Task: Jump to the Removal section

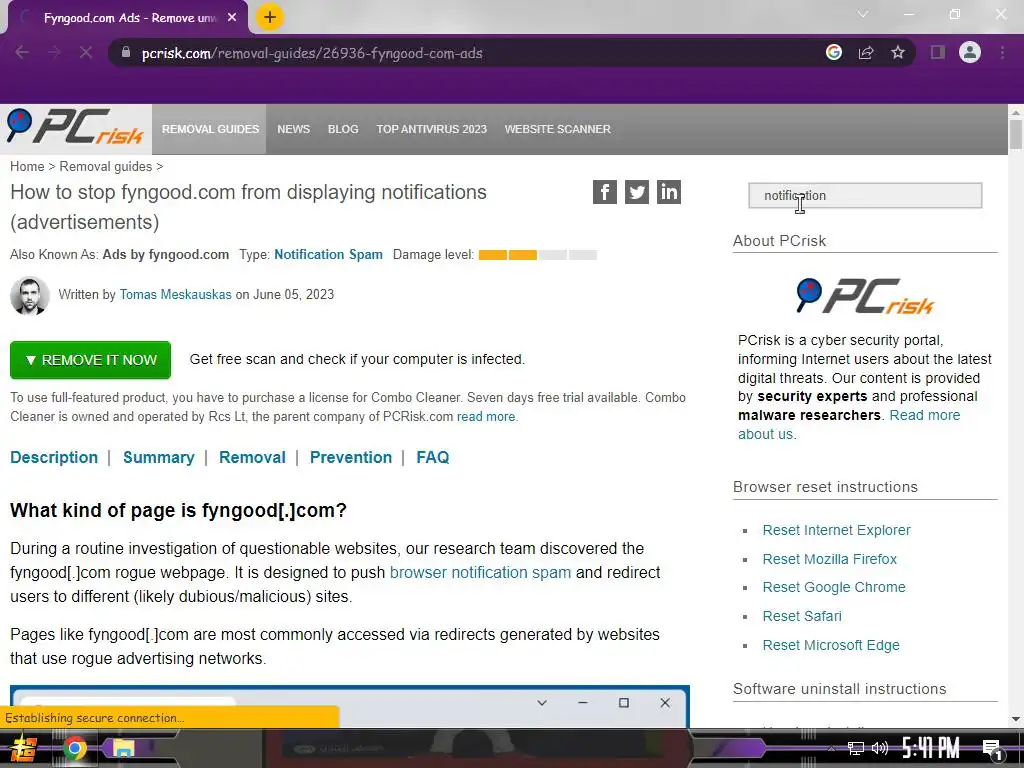Action: click(252, 457)
